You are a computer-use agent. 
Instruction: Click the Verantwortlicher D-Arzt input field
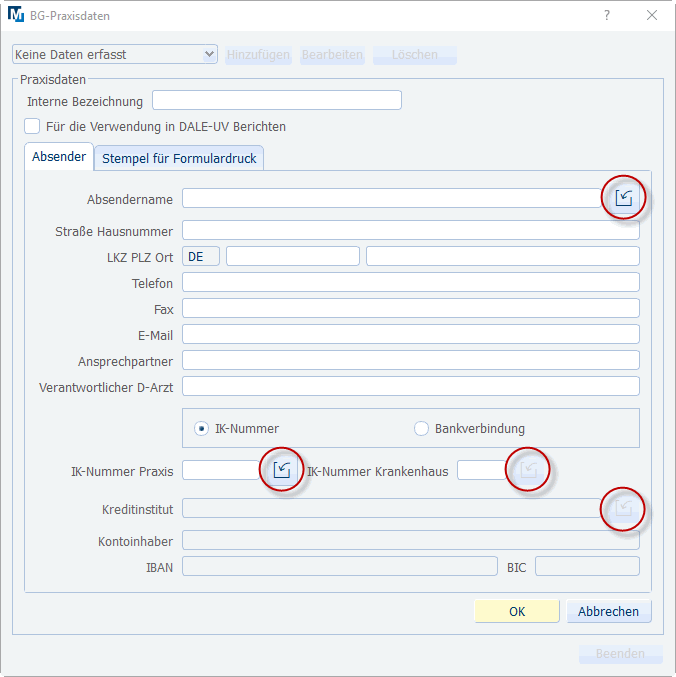(410, 386)
